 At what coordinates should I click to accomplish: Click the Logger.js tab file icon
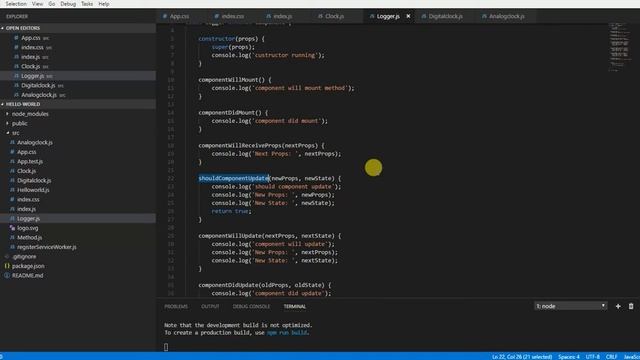(x=372, y=16)
